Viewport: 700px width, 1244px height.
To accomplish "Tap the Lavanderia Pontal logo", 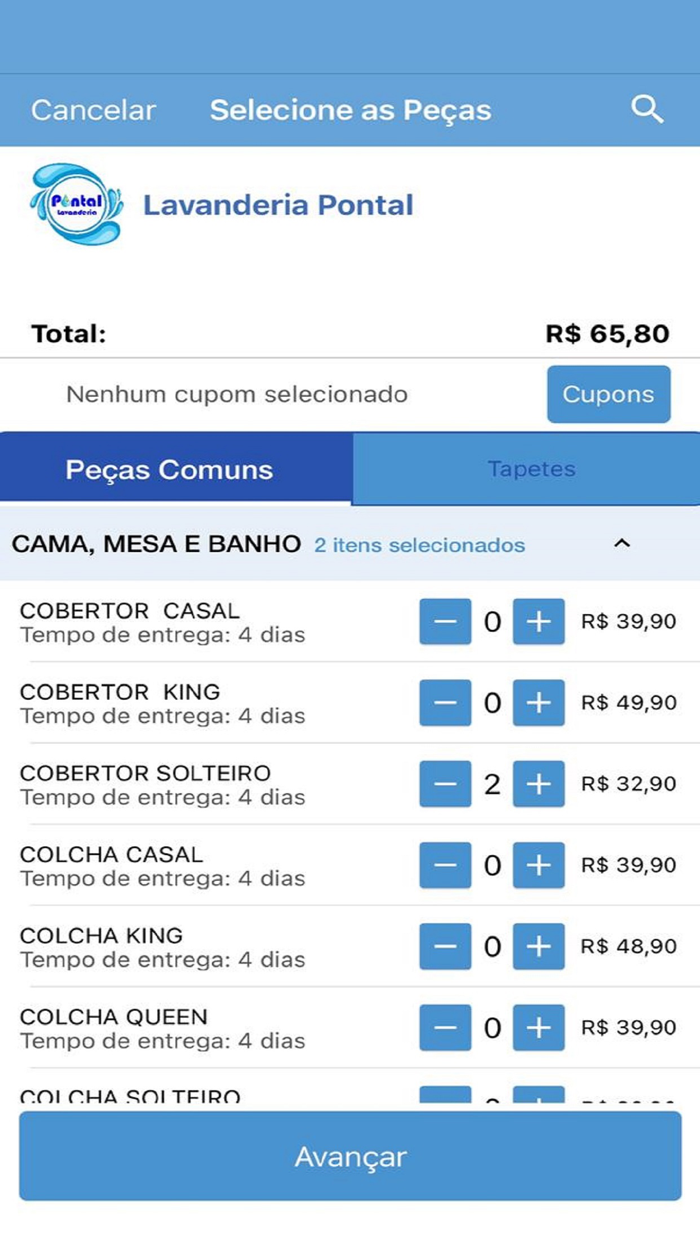I will click(x=77, y=205).
